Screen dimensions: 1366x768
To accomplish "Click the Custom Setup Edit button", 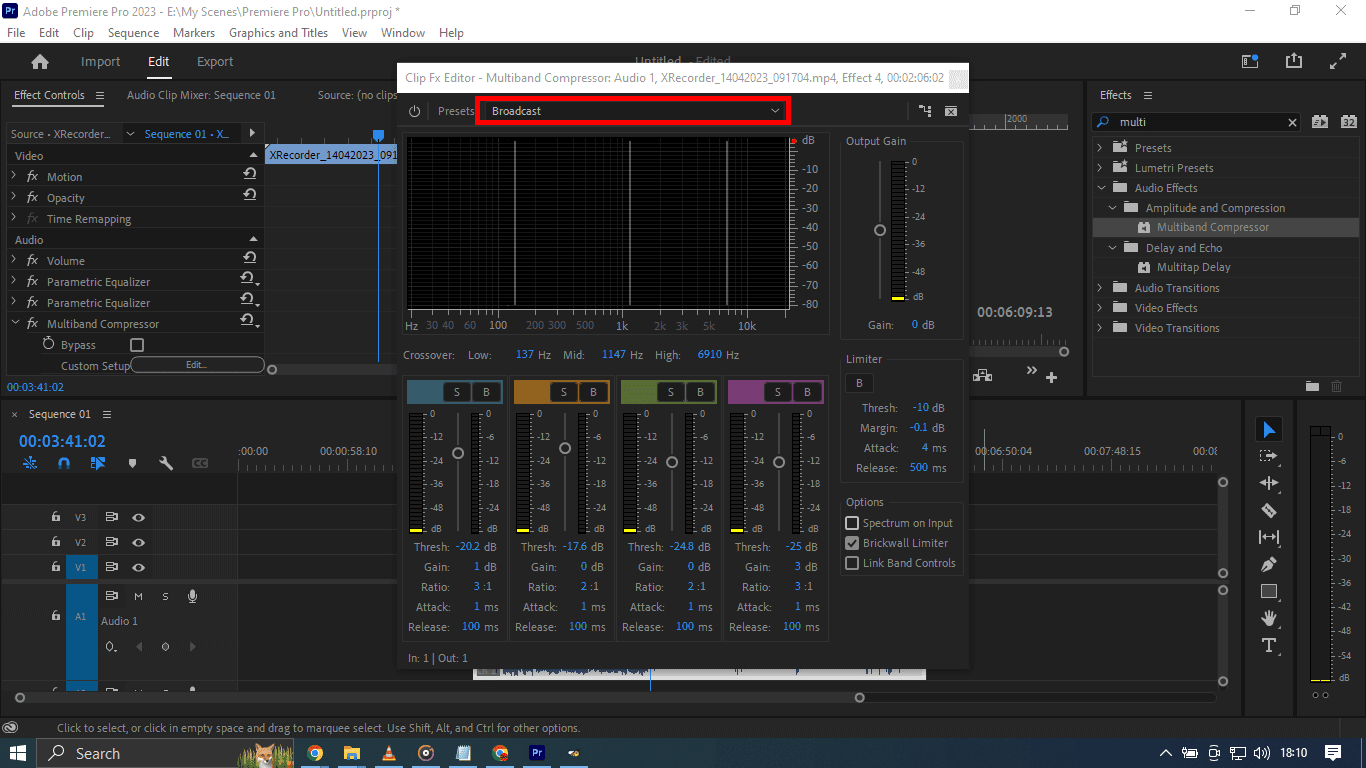I will pyautogui.click(x=197, y=365).
